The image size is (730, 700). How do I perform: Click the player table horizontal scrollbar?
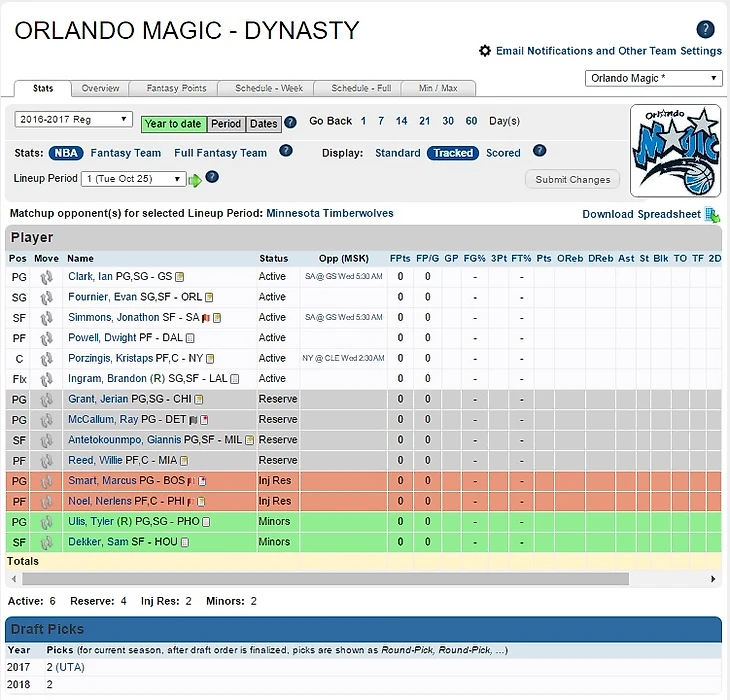325,579
